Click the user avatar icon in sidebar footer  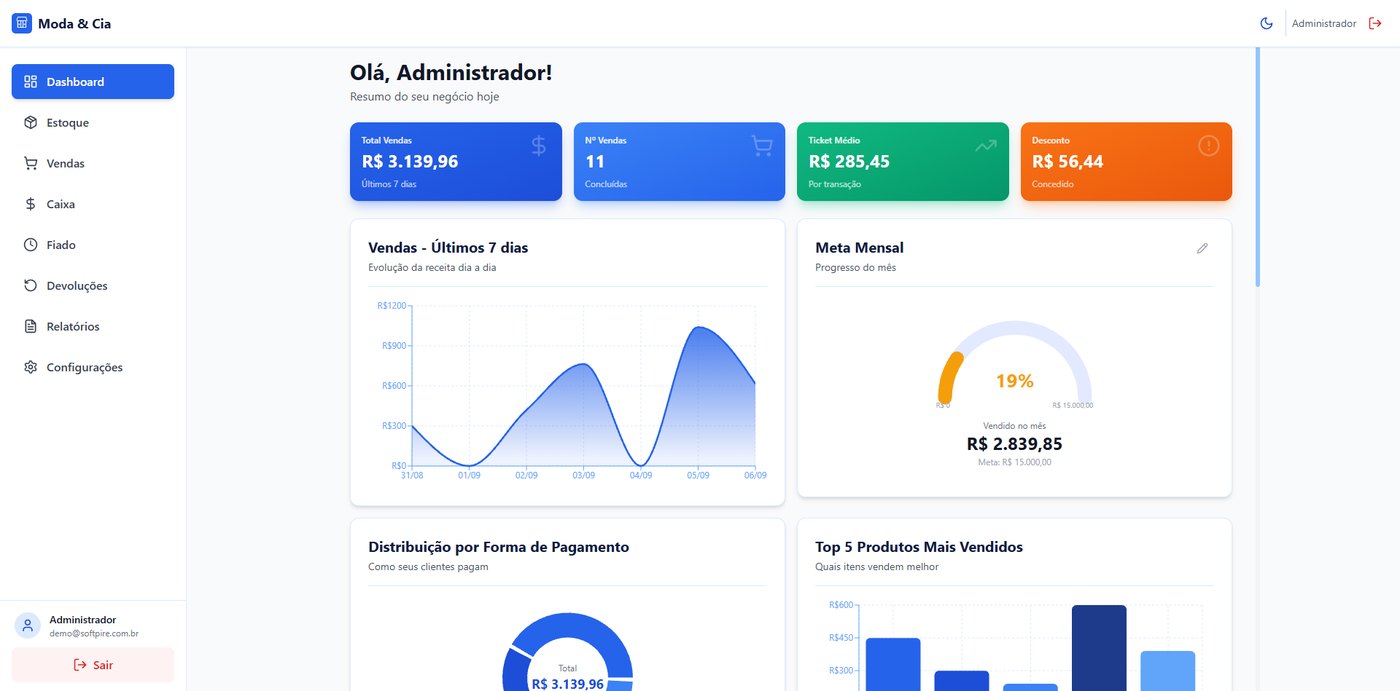click(28, 626)
